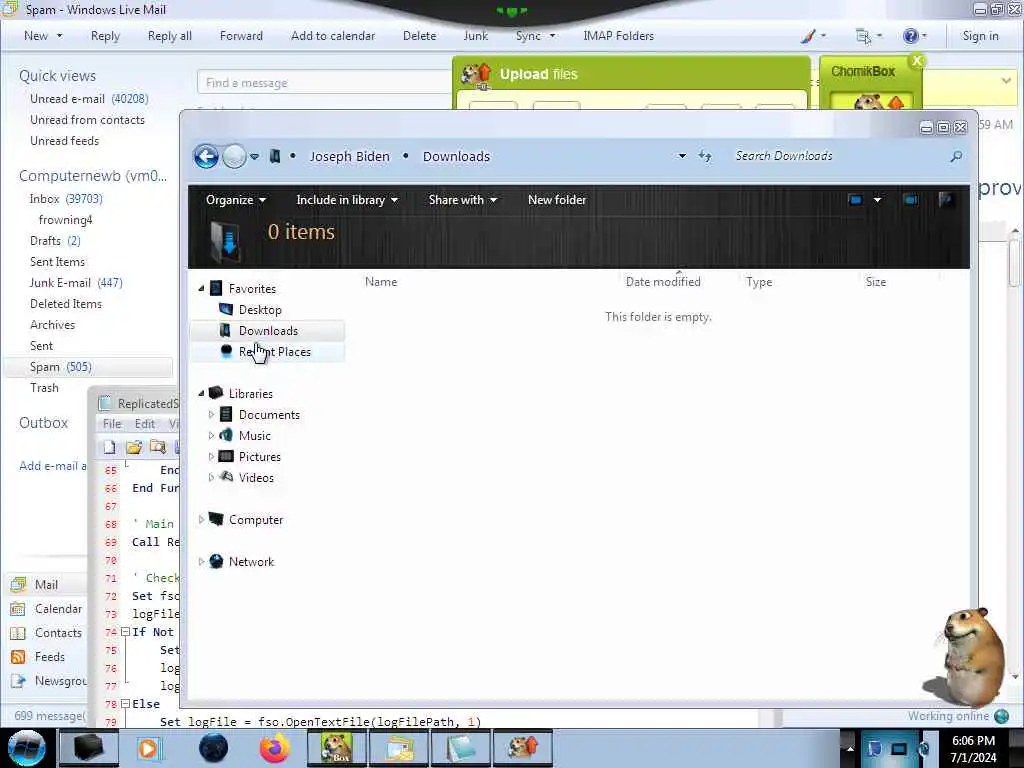Click the Live Mail help question-mark icon
The image size is (1024, 768).
click(x=910, y=36)
